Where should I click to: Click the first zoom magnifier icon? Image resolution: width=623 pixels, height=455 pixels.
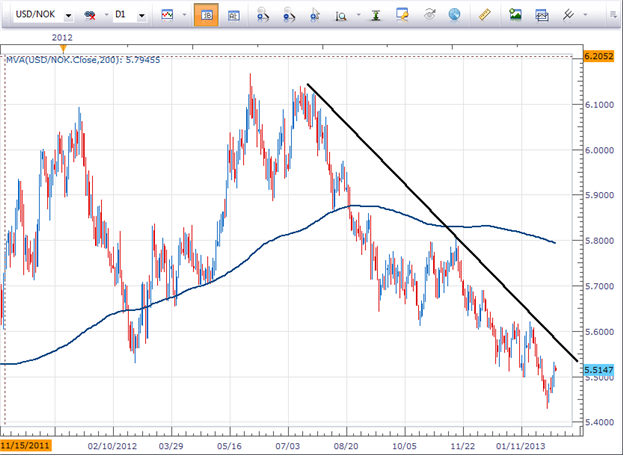pos(263,15)
